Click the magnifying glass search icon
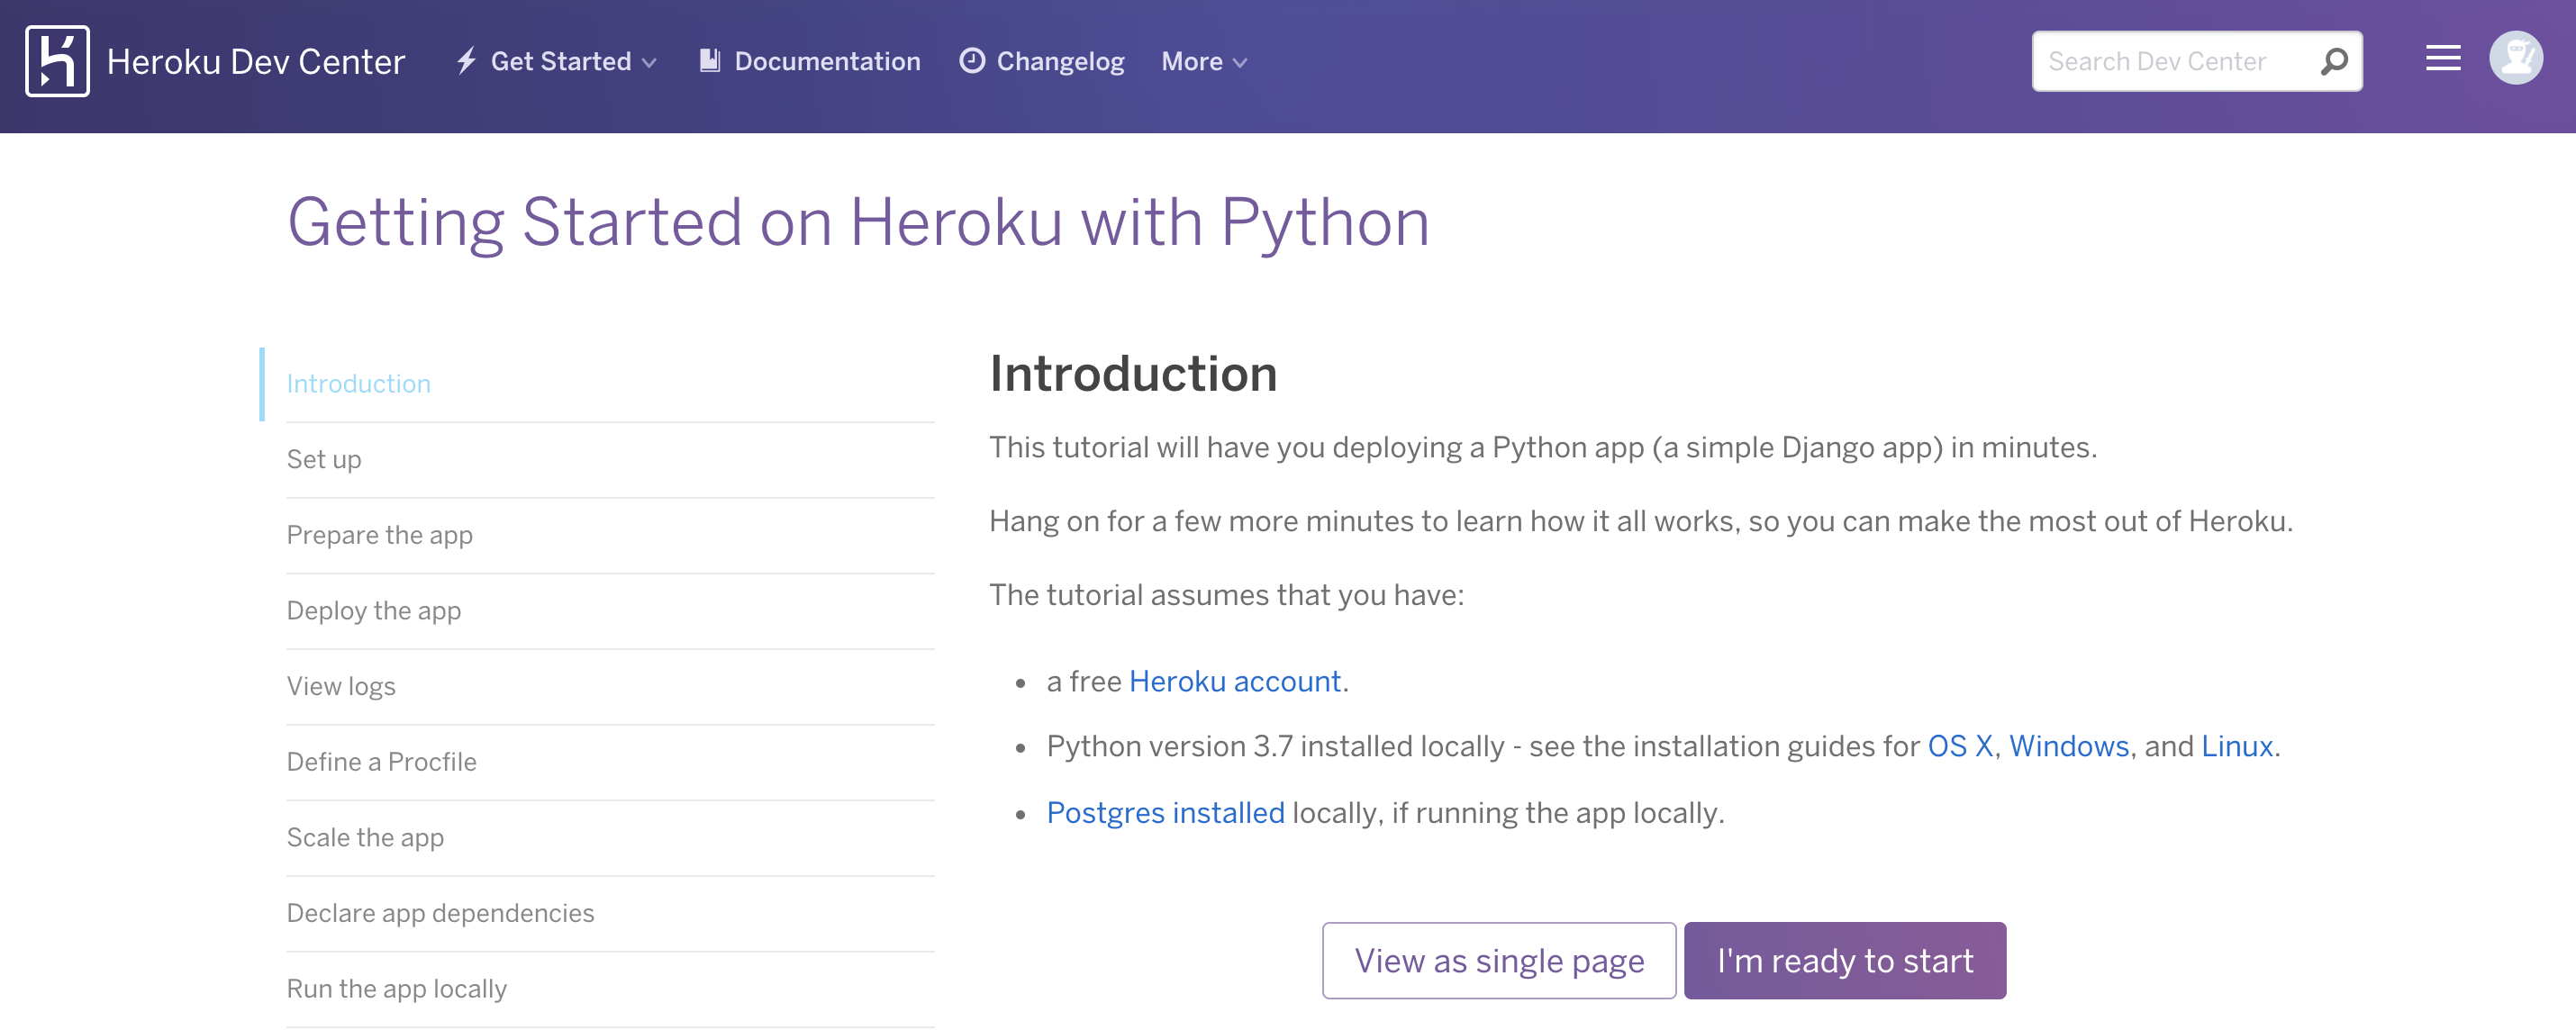The width and height of the screenshot is (2576, 1030). tap(2334, 61)
